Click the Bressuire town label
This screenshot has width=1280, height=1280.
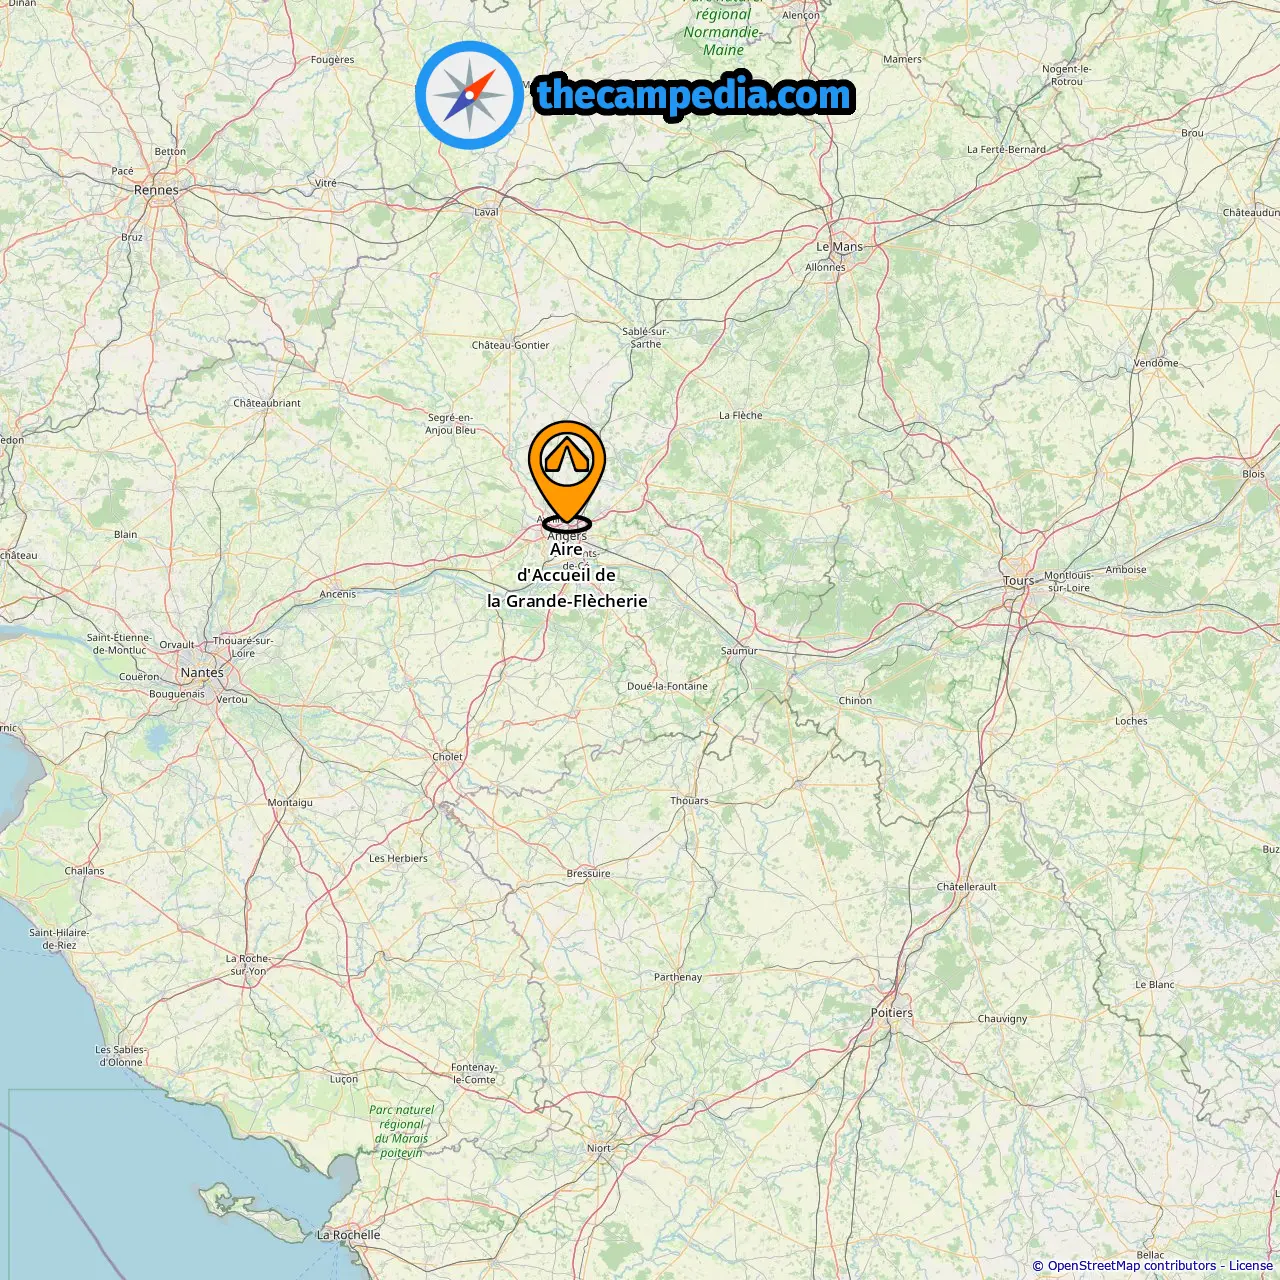(588, 873)
